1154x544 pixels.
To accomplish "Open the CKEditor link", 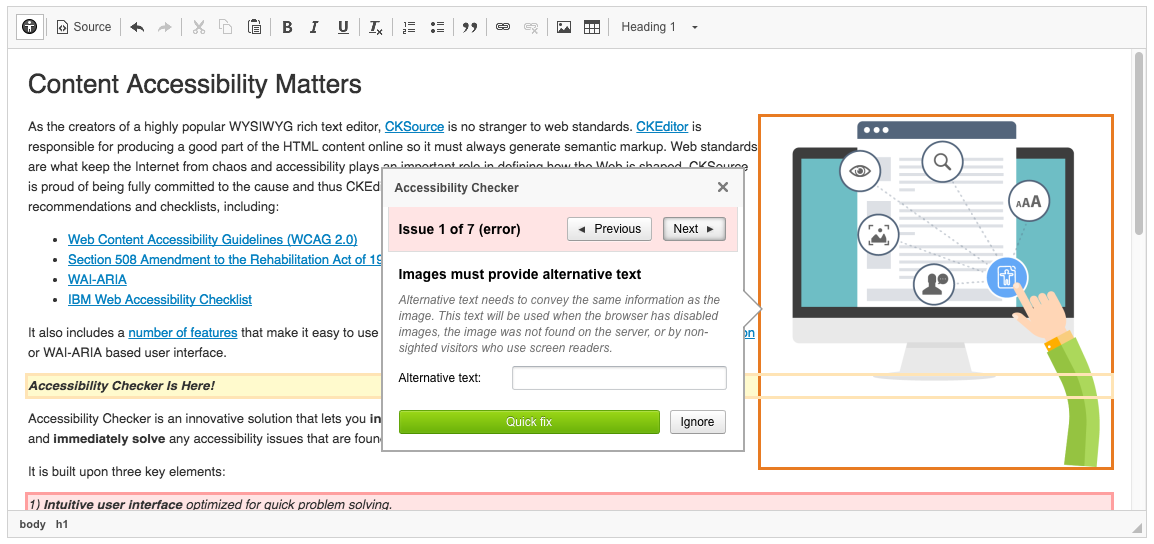I will [x=662, y=127].
